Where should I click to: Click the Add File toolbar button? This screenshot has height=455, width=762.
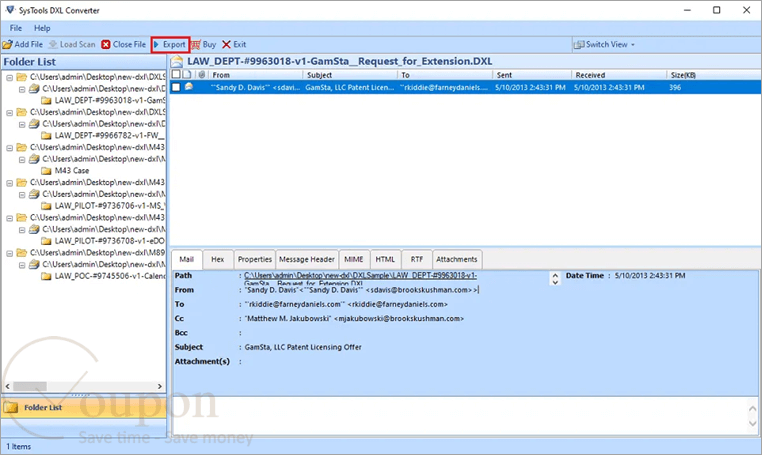pos(23,44)
